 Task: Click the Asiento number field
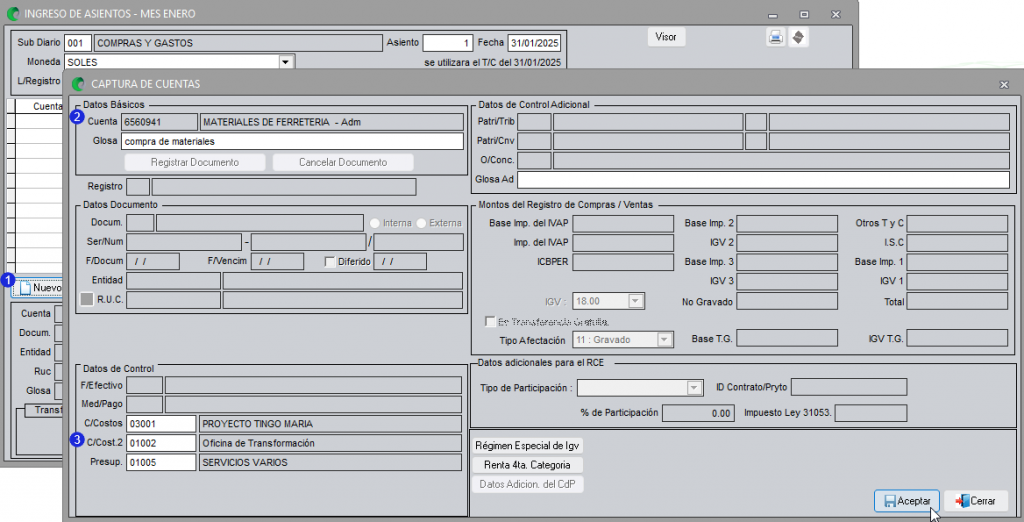click(x=448, y=43)
